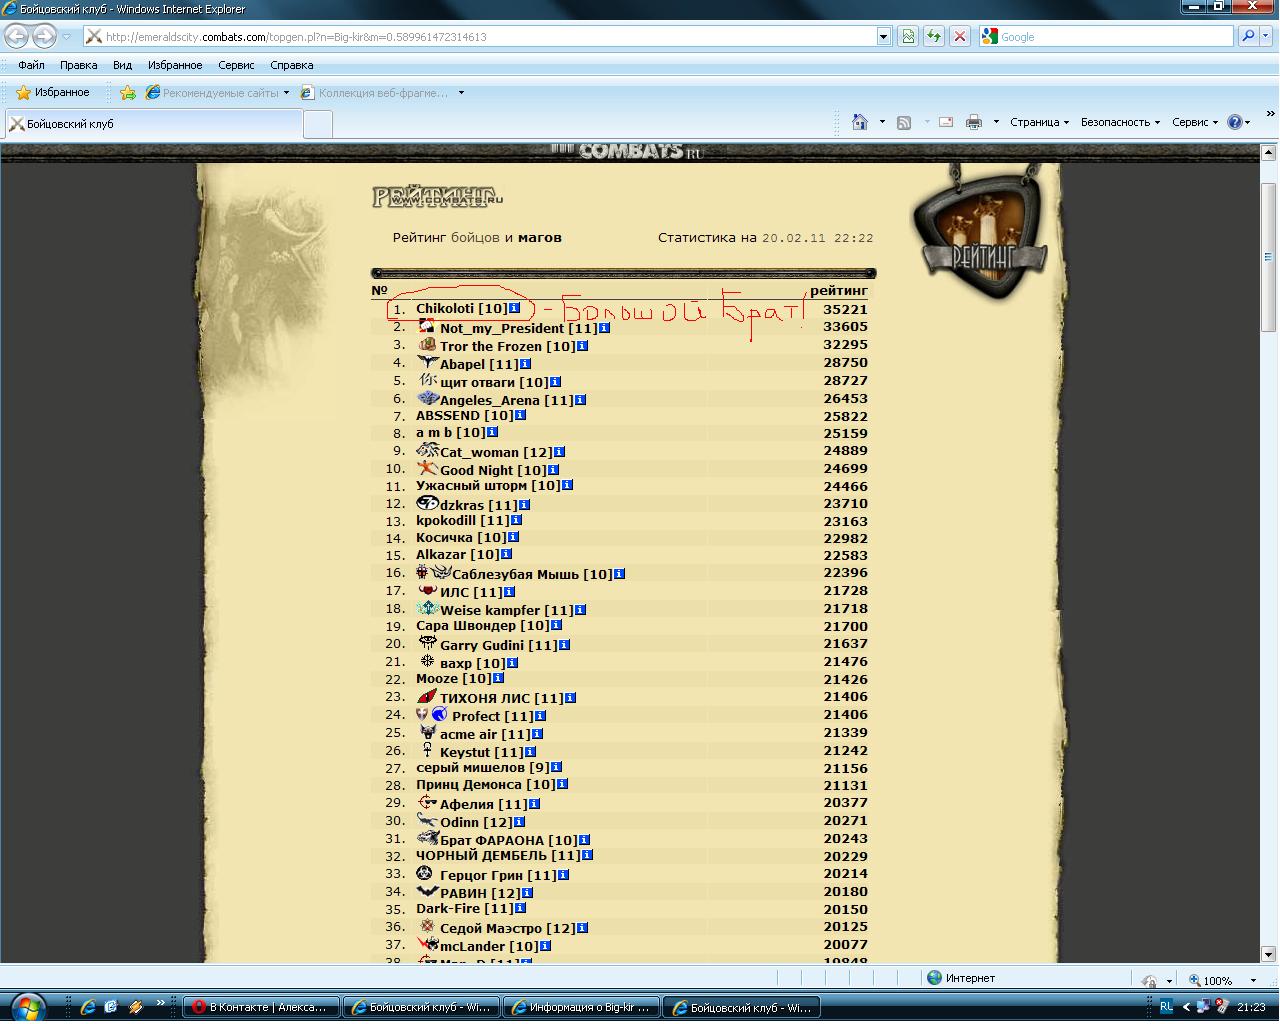The height and width of the screenshot is (1024, 1280).
Task: Open the Файл menu
Action: point(31,65)
